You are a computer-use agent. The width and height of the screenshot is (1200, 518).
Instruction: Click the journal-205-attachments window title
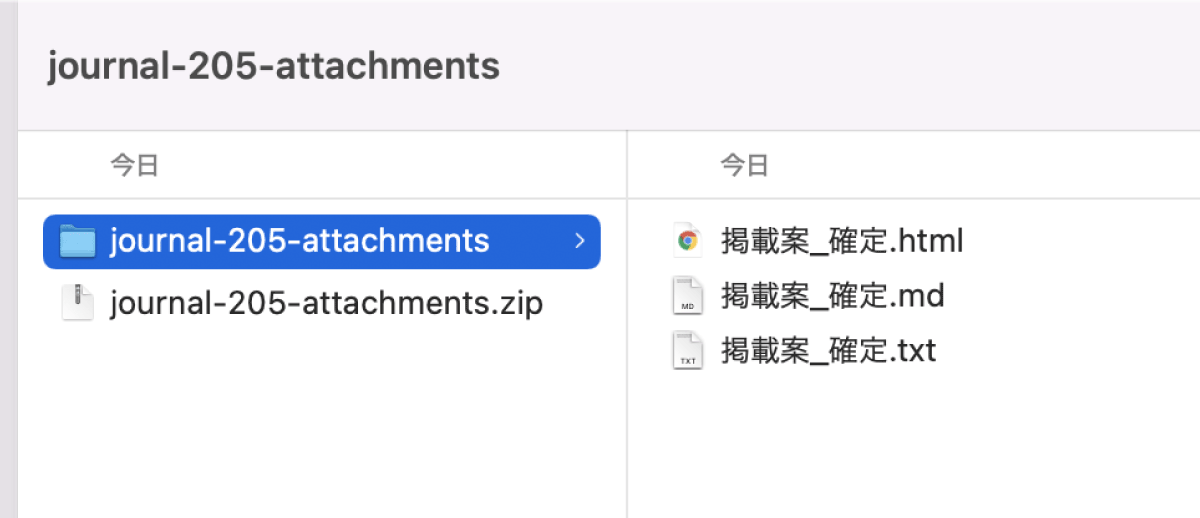(x=273, y=66)
